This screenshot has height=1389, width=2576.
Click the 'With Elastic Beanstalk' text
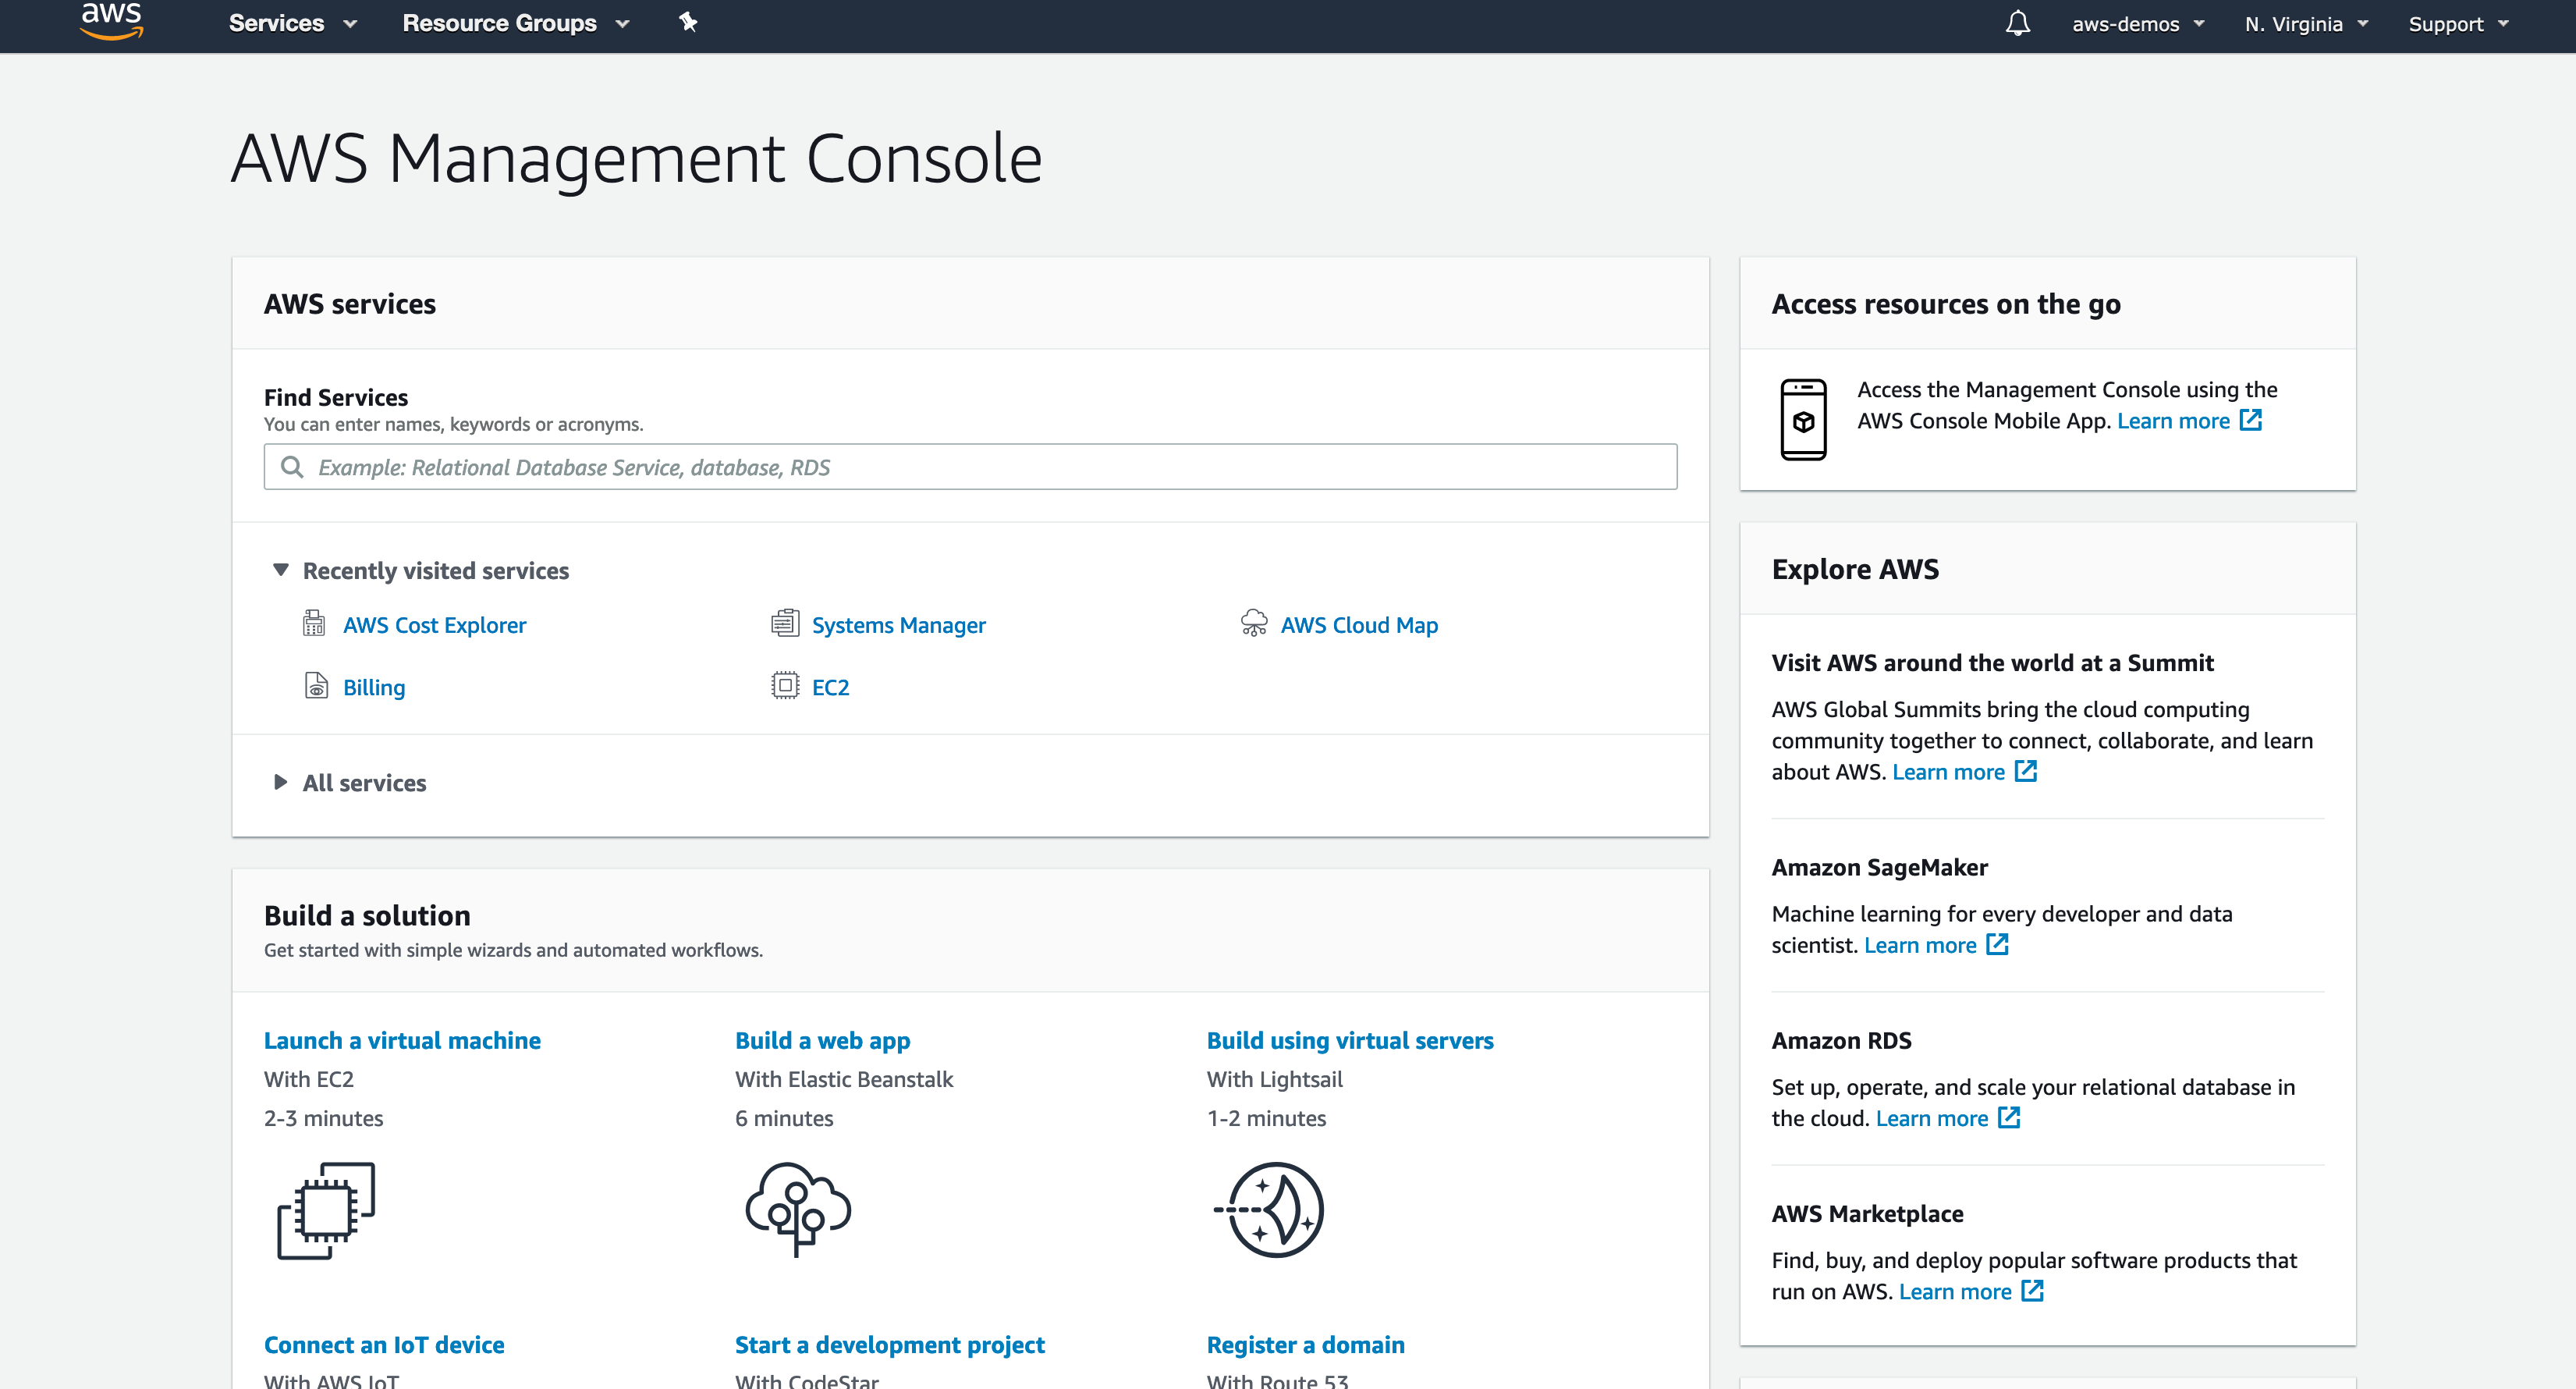pyautogui.click(x=844, y=1079)
